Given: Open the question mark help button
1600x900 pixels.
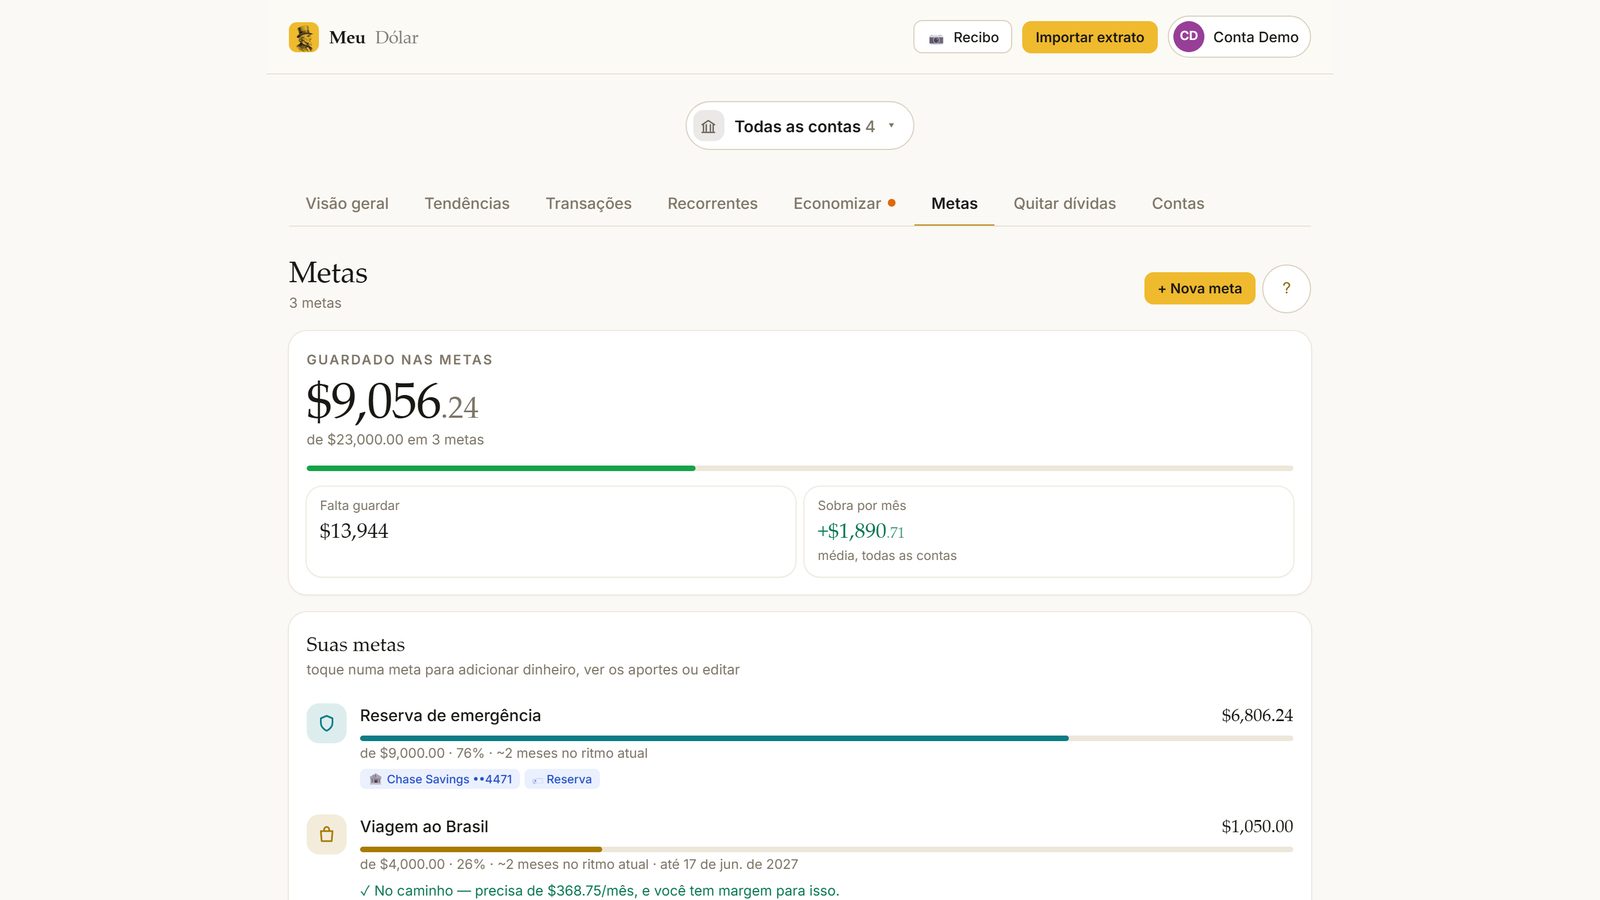Looking at the screenshot, I should point(1286,288).
